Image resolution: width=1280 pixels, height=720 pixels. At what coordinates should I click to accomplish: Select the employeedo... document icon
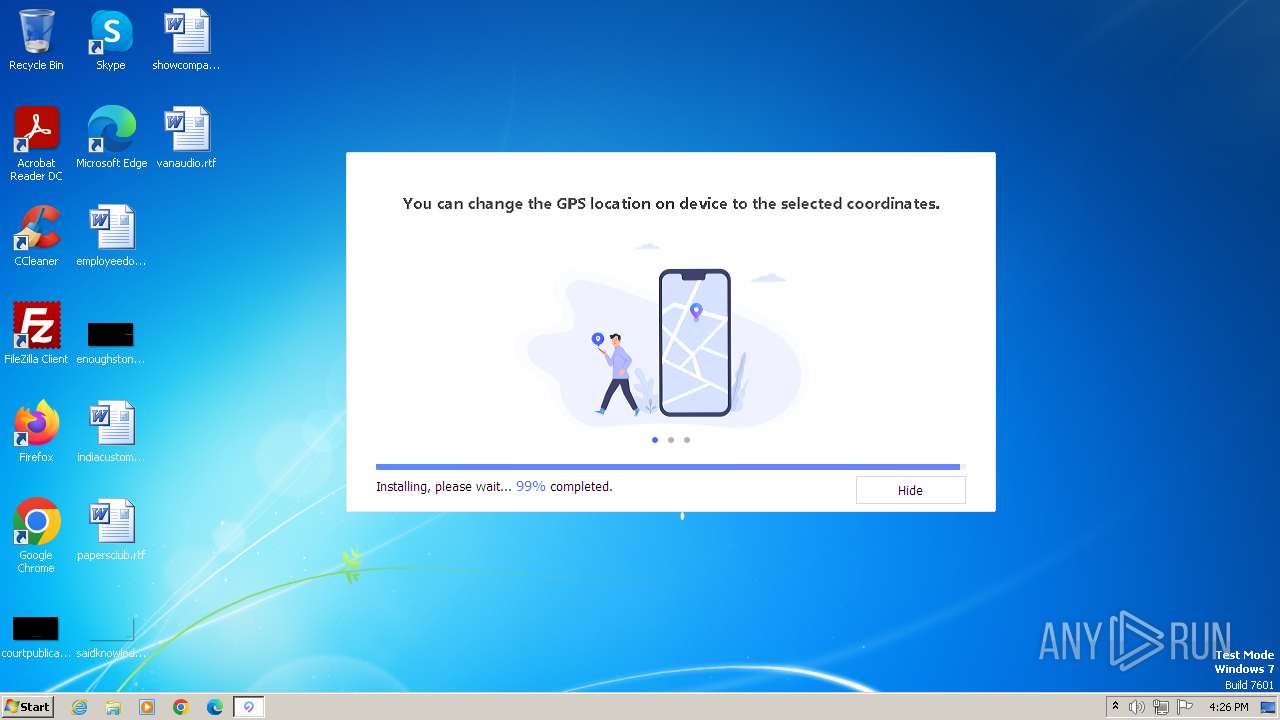click(x=111, y=236)
